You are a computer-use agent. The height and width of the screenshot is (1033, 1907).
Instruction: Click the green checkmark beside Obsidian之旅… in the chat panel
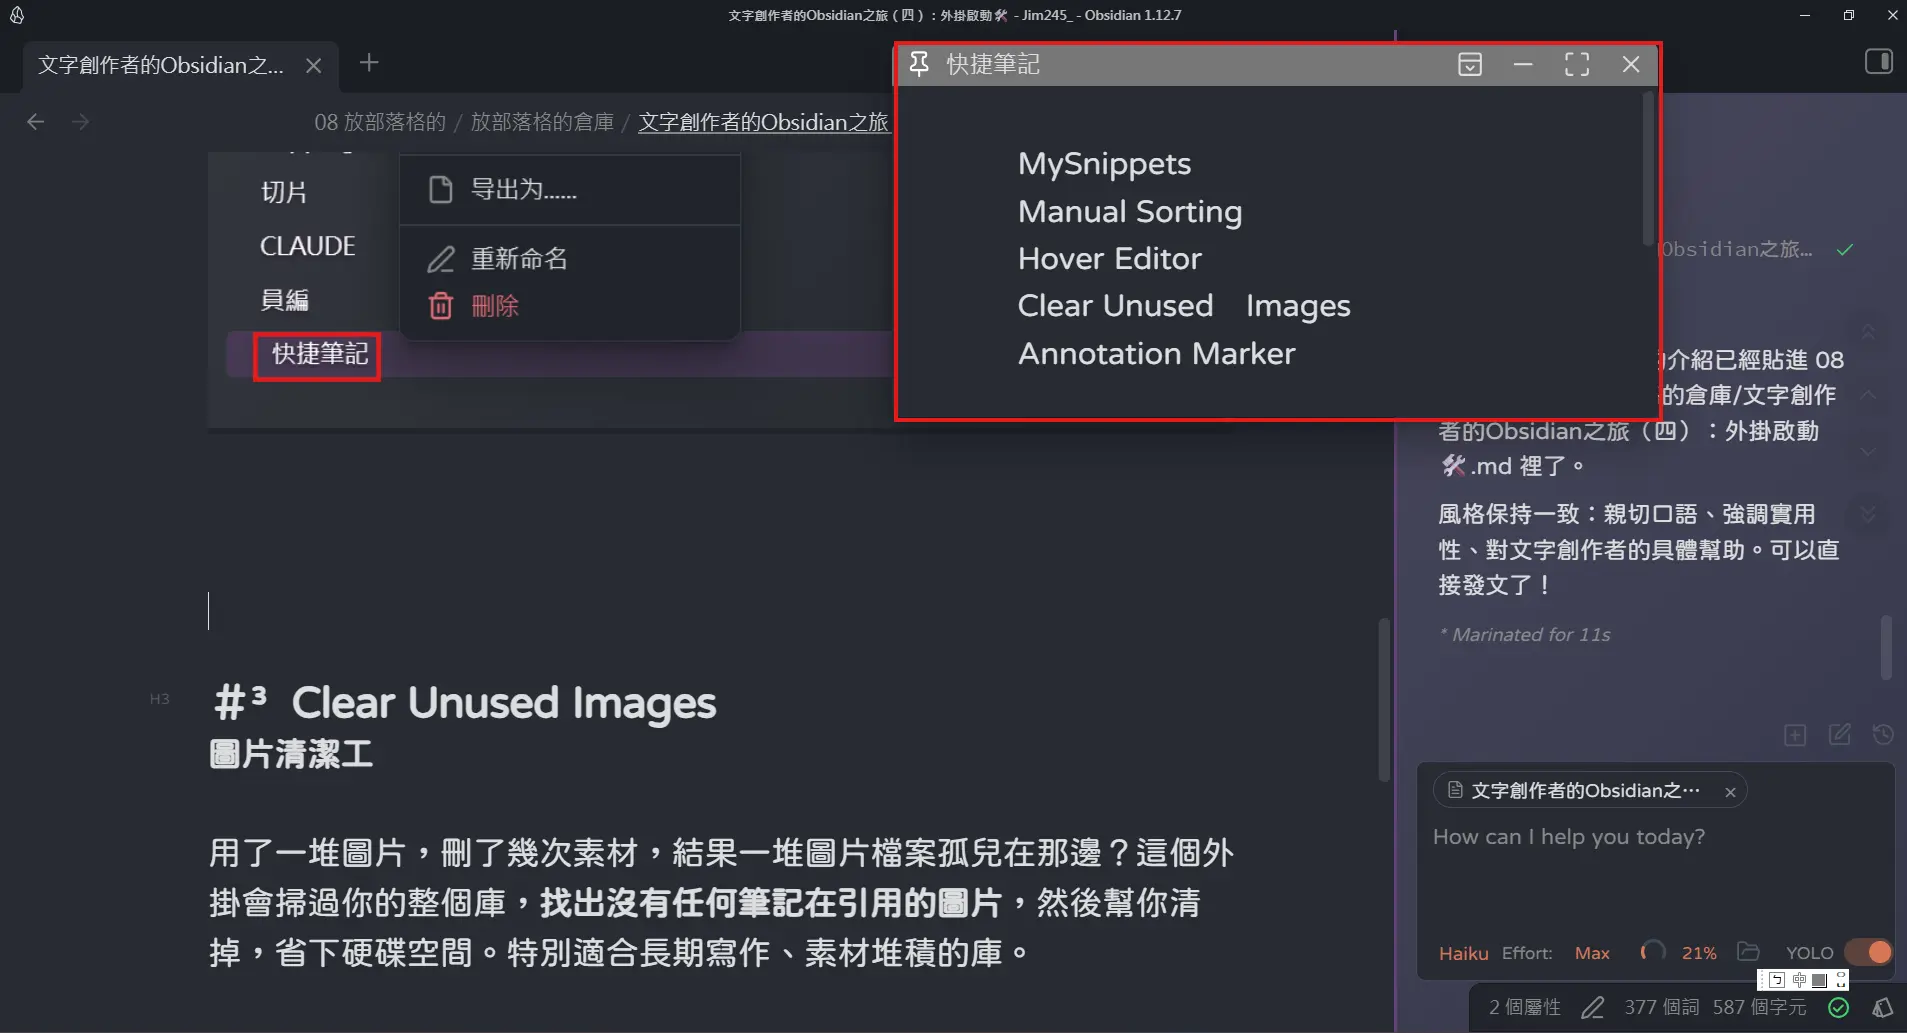(x=1845, y=250)
